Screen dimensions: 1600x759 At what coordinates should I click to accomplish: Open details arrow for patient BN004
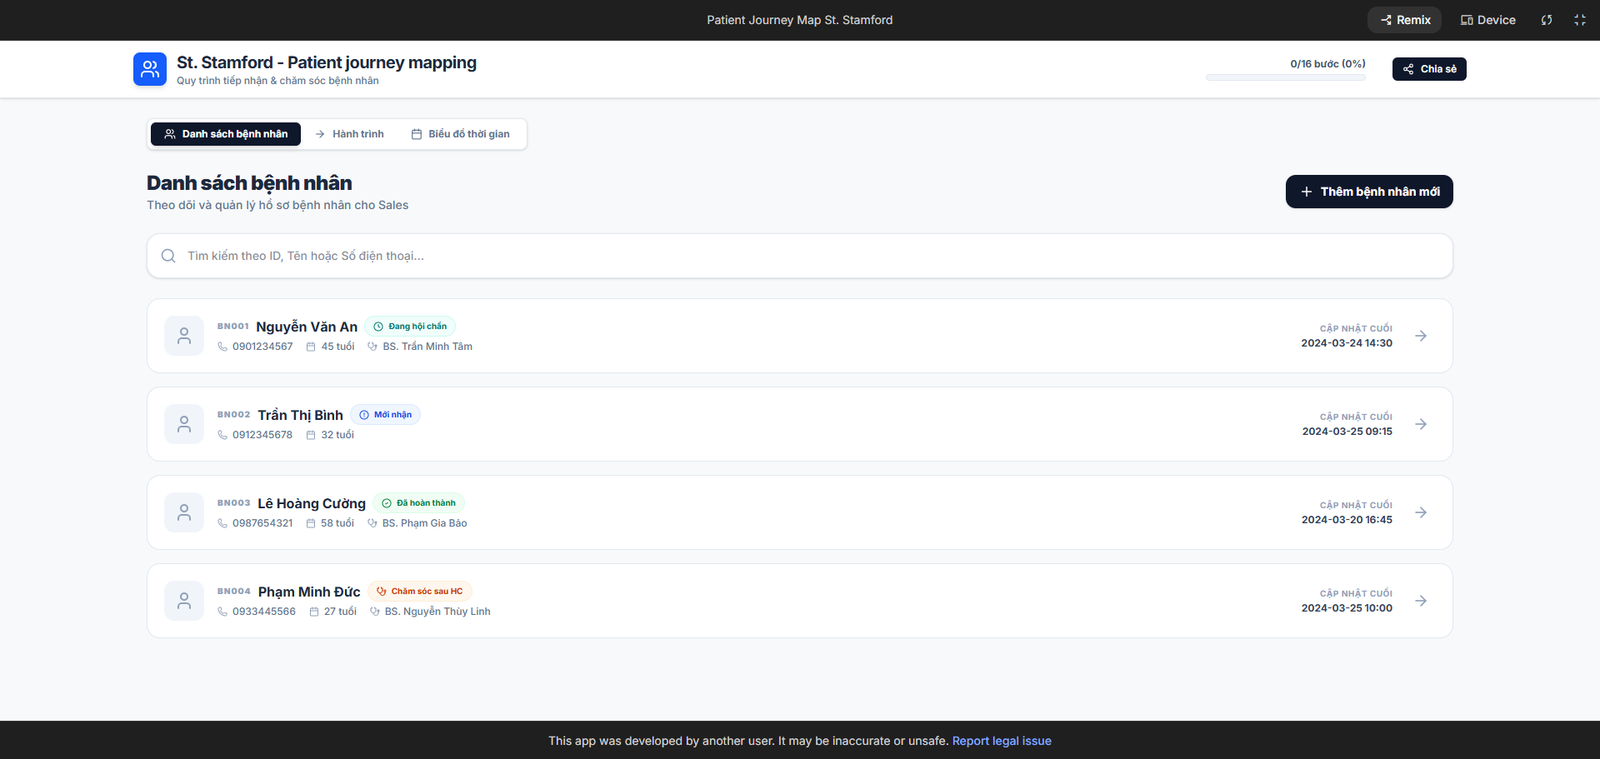click(x=1420, y=601)
